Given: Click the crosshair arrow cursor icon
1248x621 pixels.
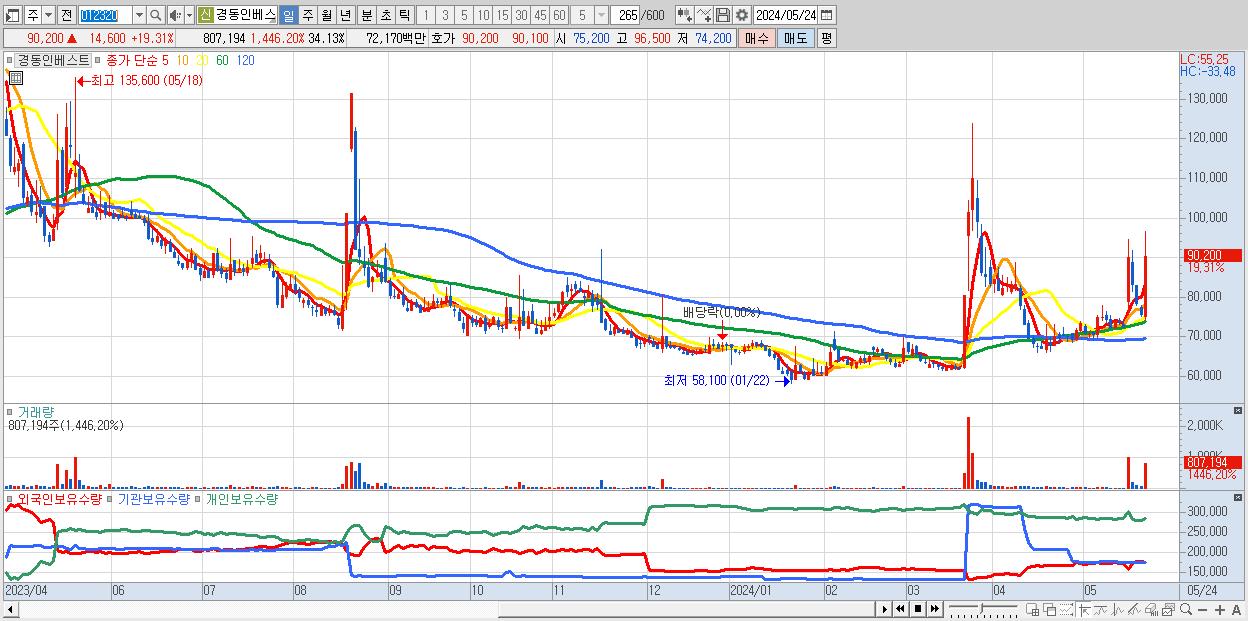Looking at the screenshot, I should coord(1084,609).
